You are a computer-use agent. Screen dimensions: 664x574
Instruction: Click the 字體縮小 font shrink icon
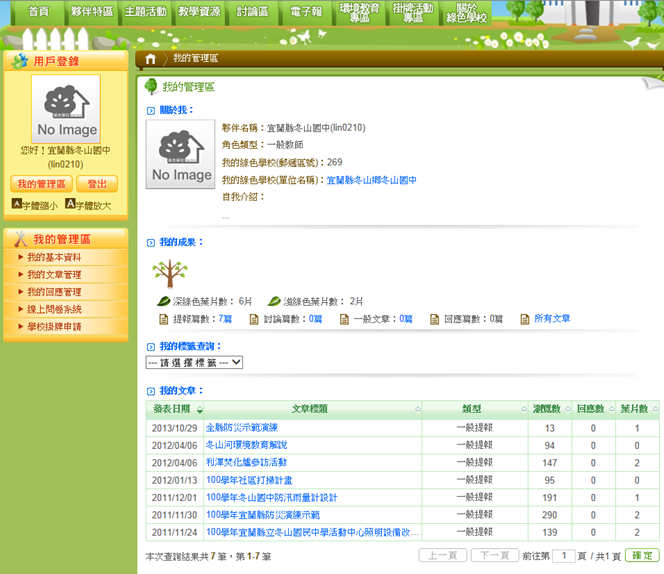pos(17,204)
